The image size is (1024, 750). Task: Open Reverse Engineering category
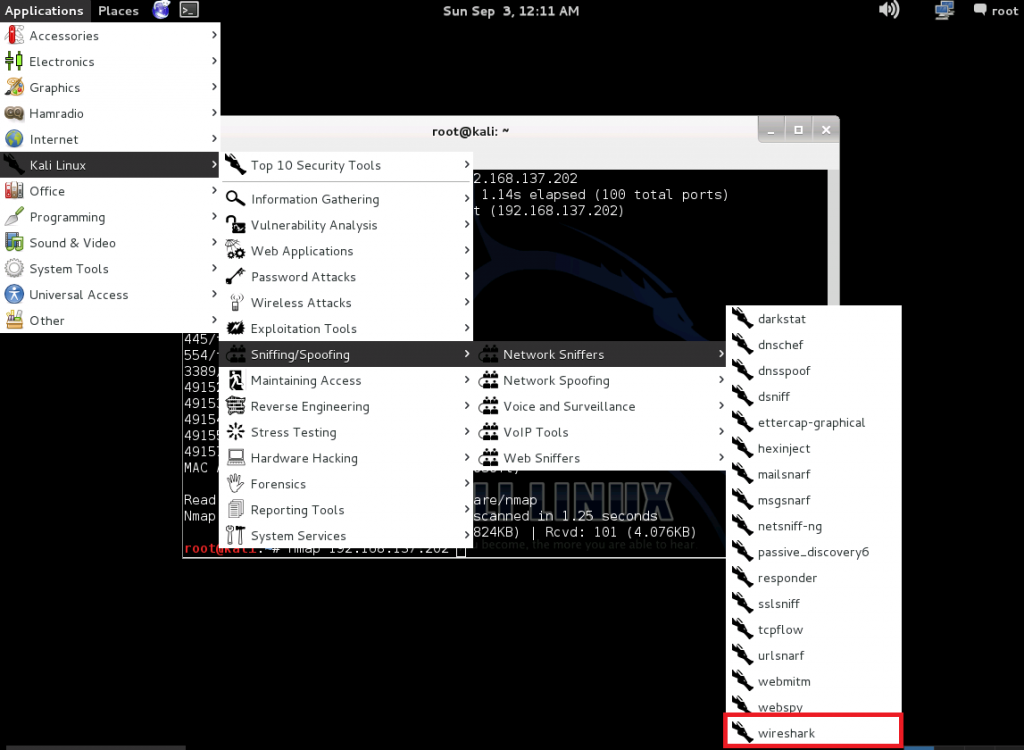click(346, 406)
